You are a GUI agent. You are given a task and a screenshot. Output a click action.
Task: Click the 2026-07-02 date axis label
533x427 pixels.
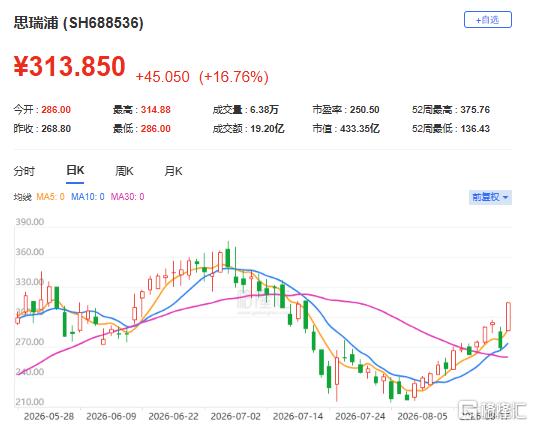point(236,416)
